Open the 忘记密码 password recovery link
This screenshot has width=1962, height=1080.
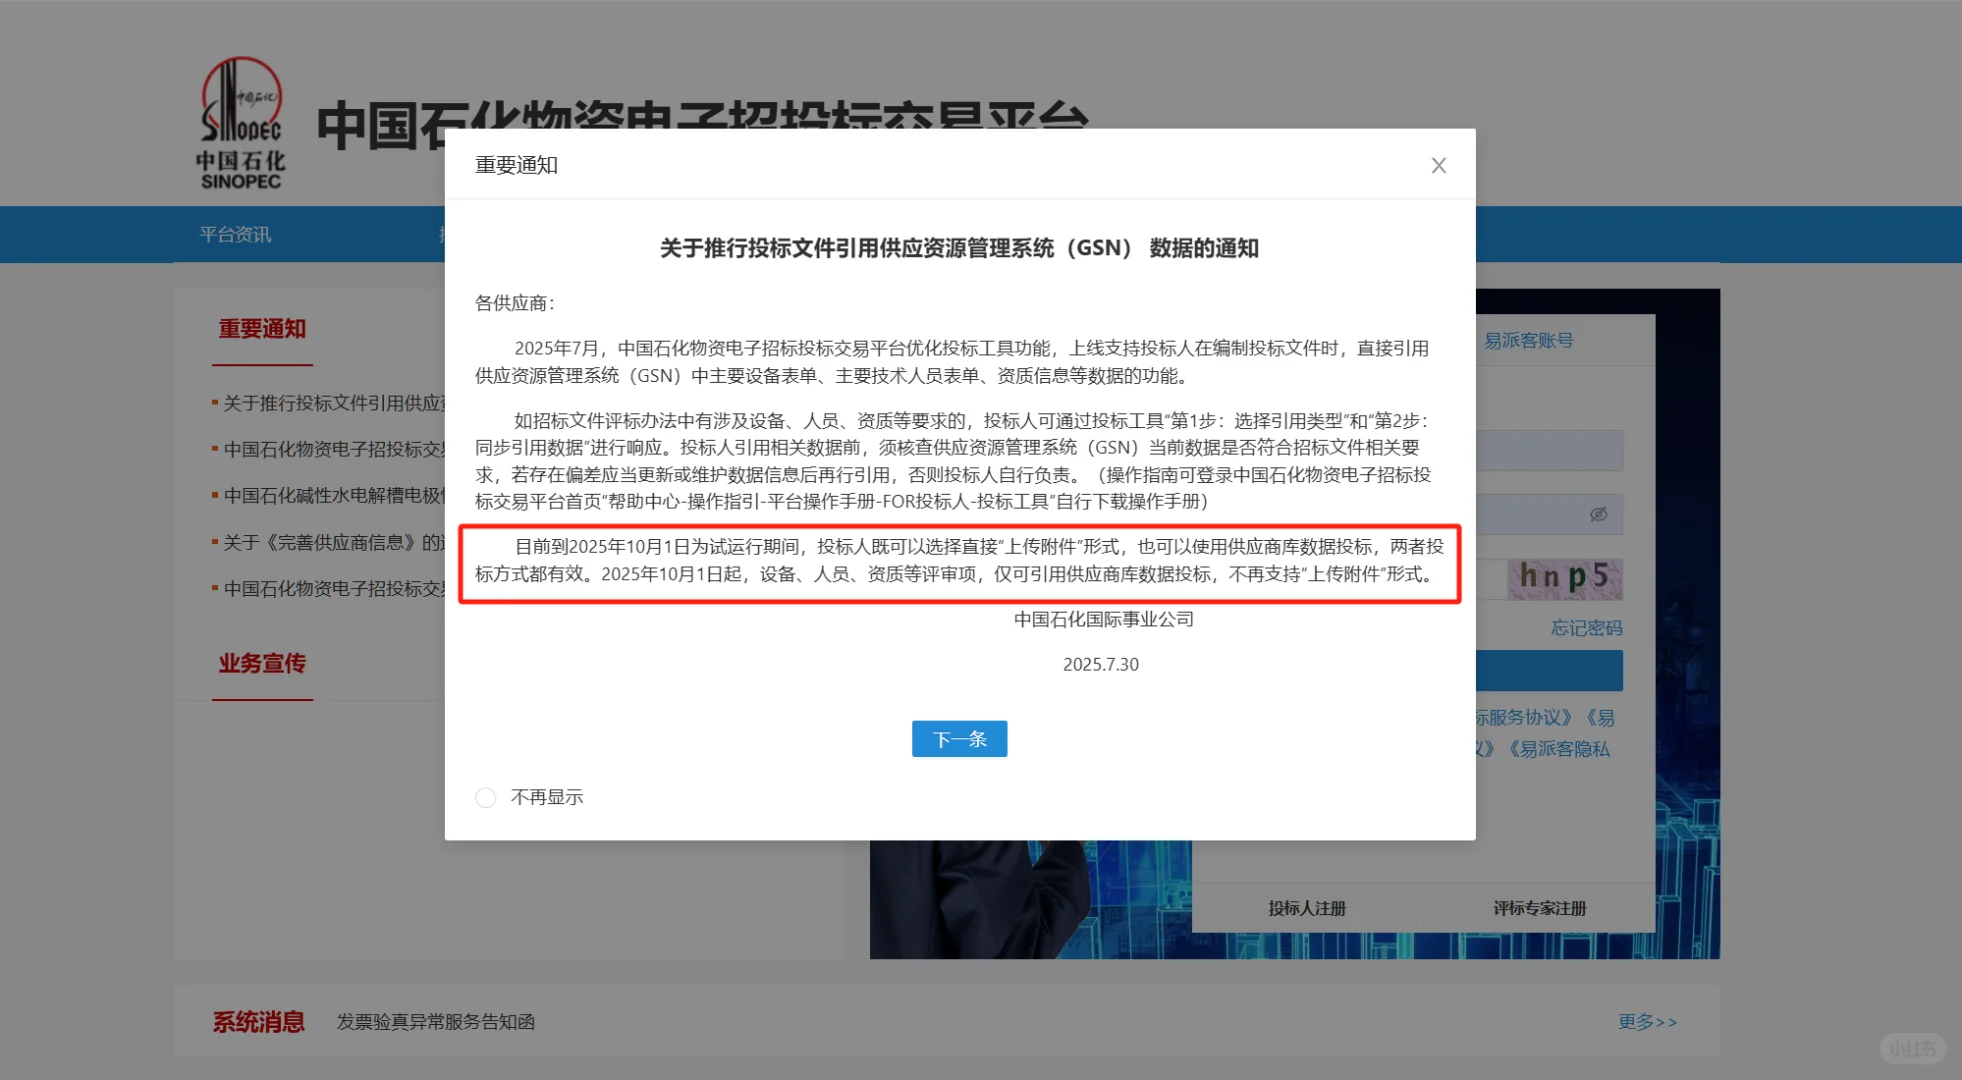1586,627
